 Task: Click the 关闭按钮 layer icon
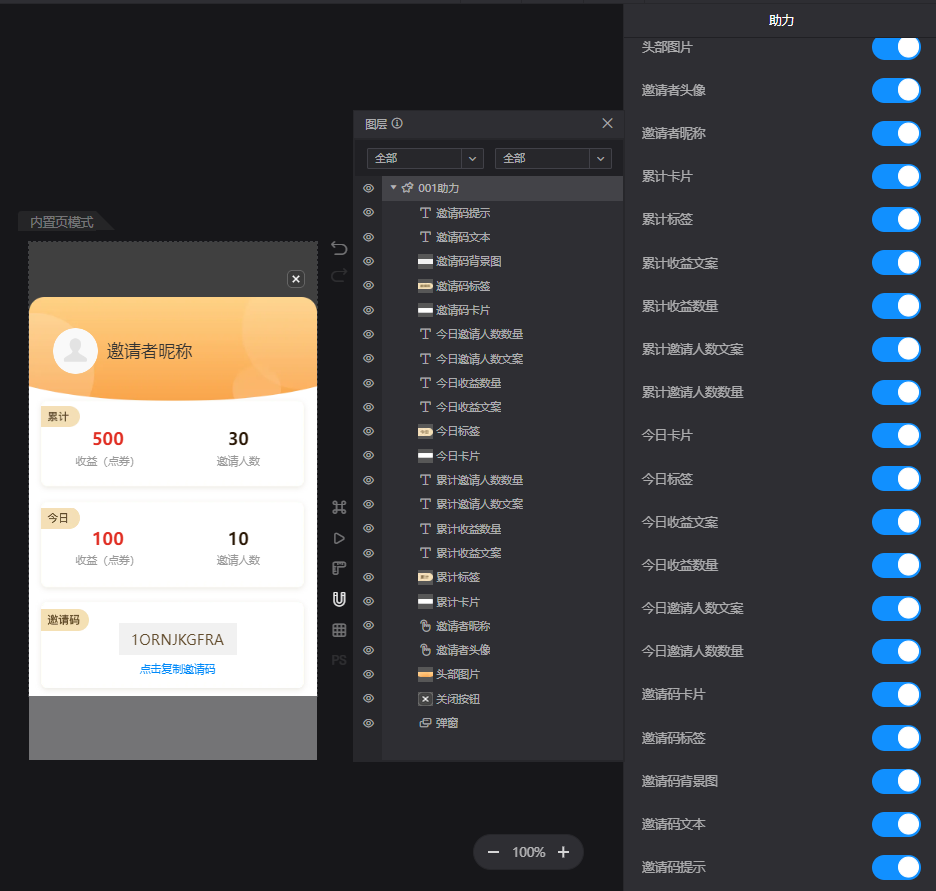[425, 699]
